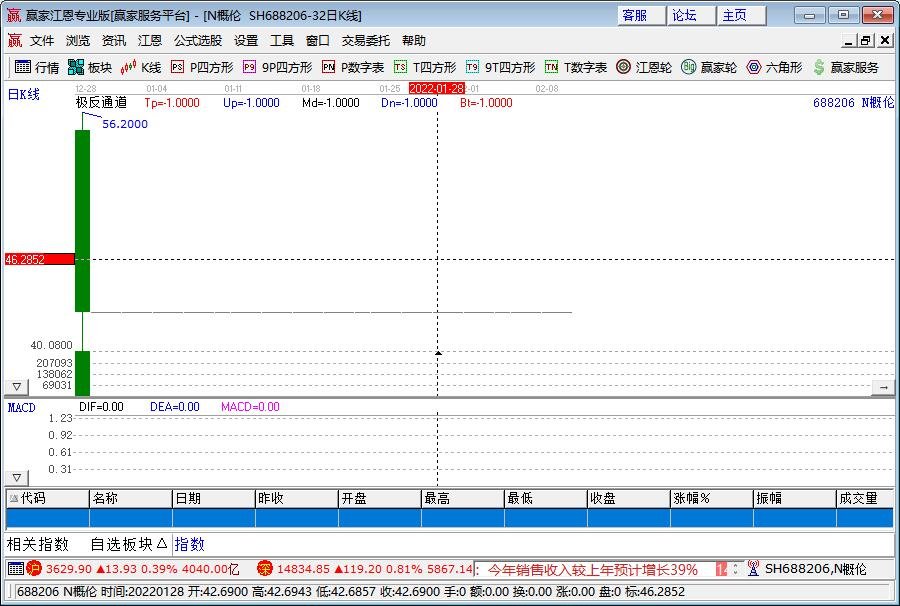Screen dimensions: 900x606
Task: Open the 行情 quotes toolbar icon
Action: pyautogui.click(x=37, y=67)
